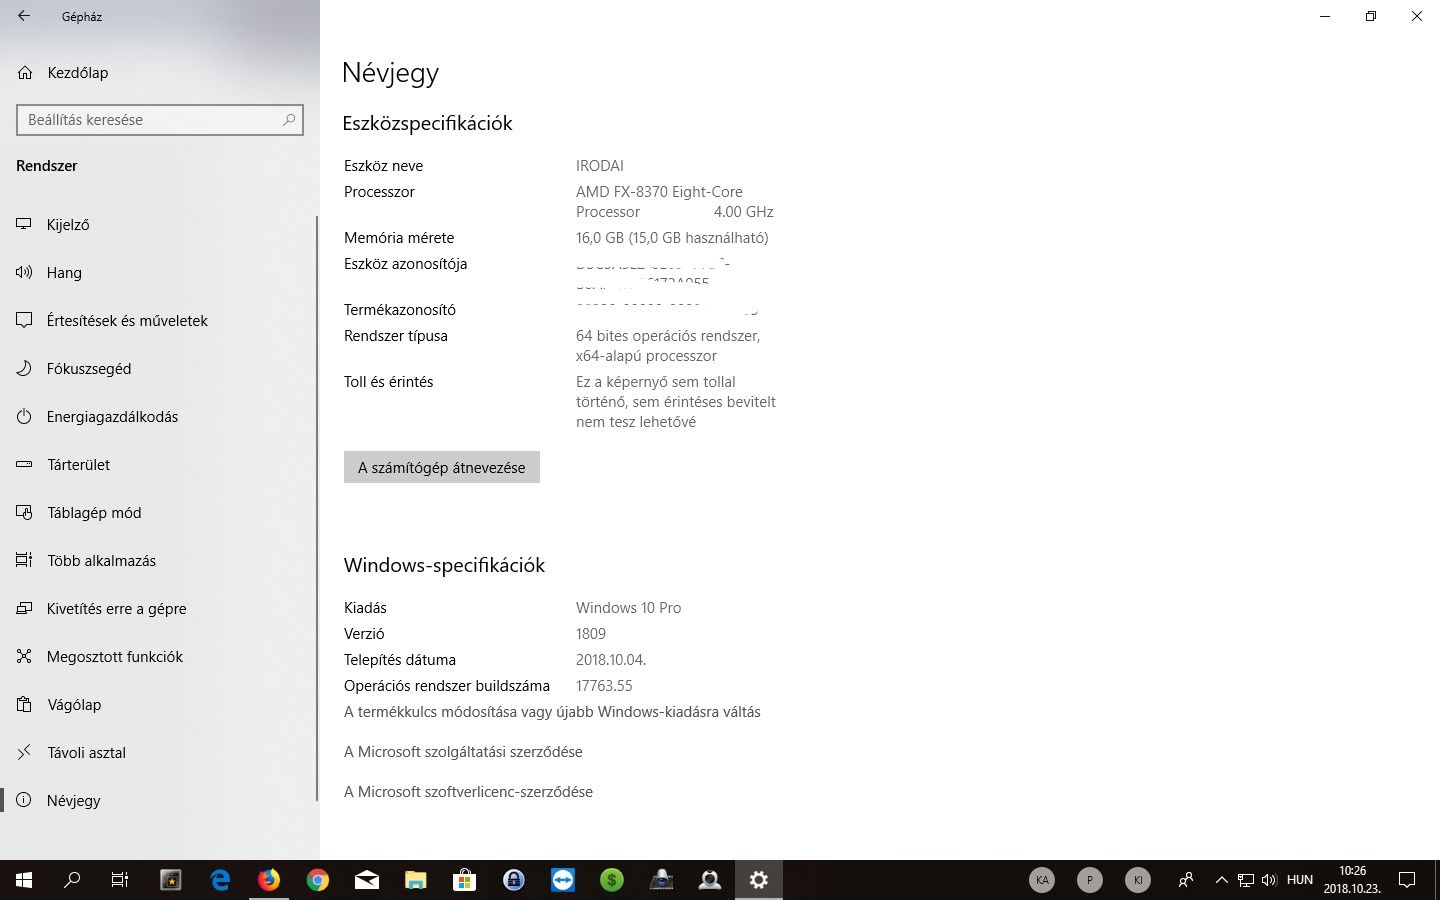Open Kijelző settings
Image resolution: width=1440 pixels, height=900 pixels.
[160, 224]
